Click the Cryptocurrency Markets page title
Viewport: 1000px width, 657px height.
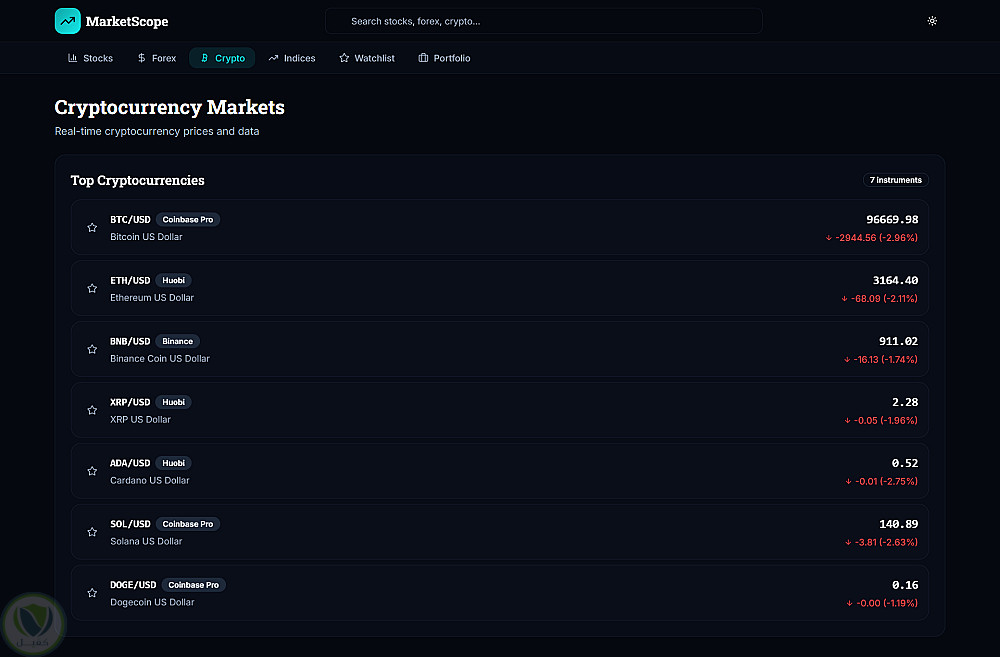[170, 107]
